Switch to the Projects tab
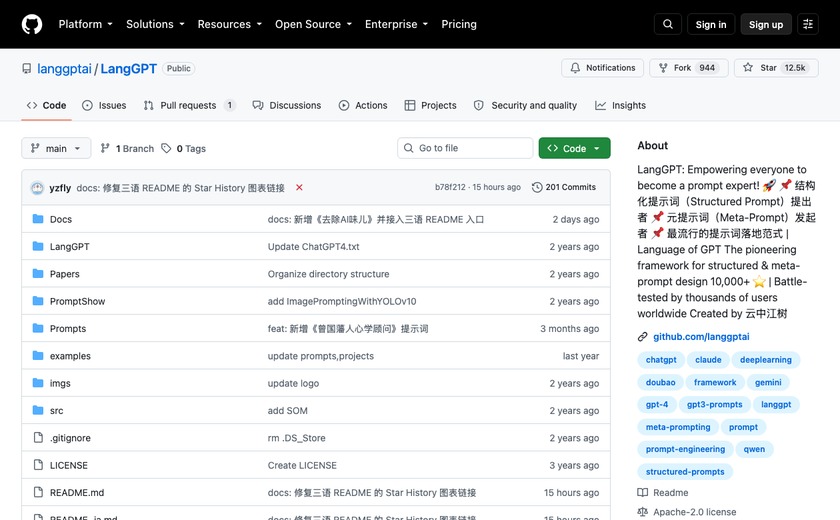840x520 pixels. pos(431,105)
